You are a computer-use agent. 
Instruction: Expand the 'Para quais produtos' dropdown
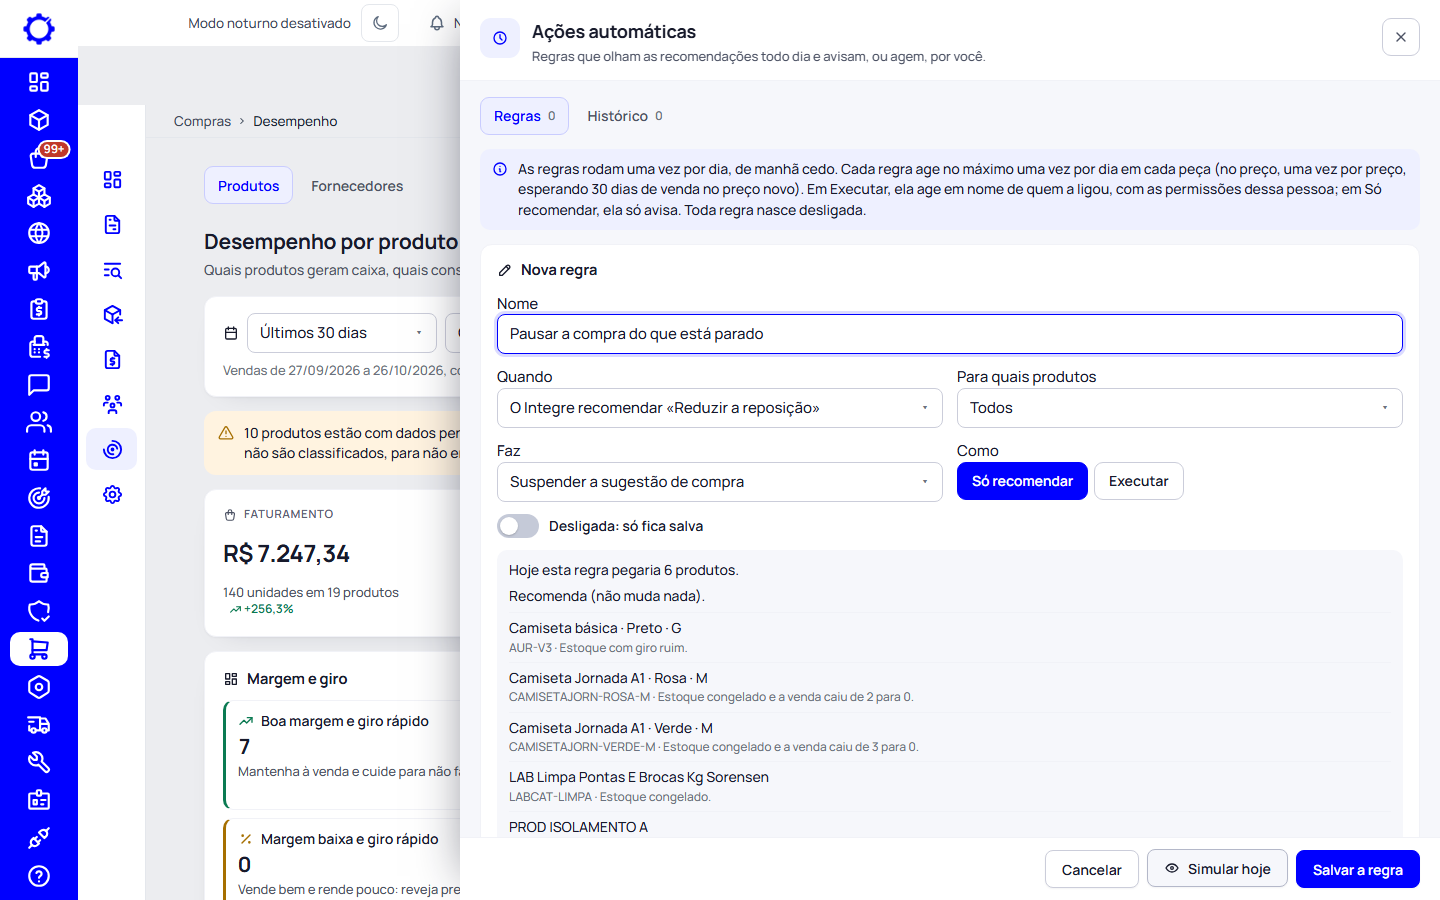(1179, 408)
